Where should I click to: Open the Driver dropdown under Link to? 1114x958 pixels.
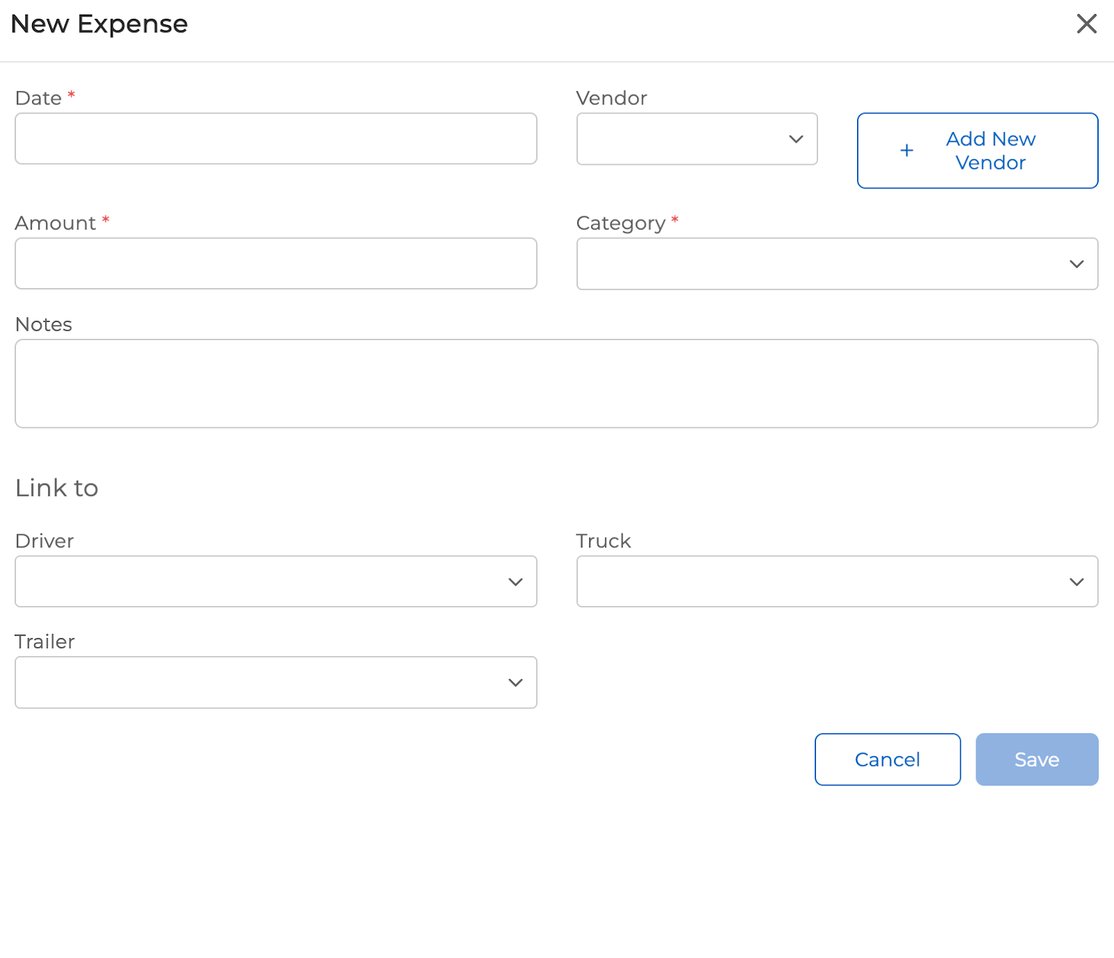(x=276, y=581)
